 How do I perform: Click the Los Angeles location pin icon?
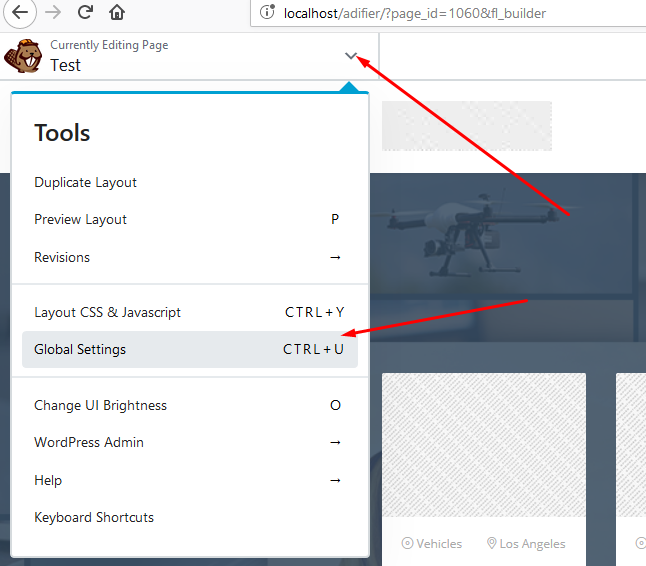click(x=491, y=544)
